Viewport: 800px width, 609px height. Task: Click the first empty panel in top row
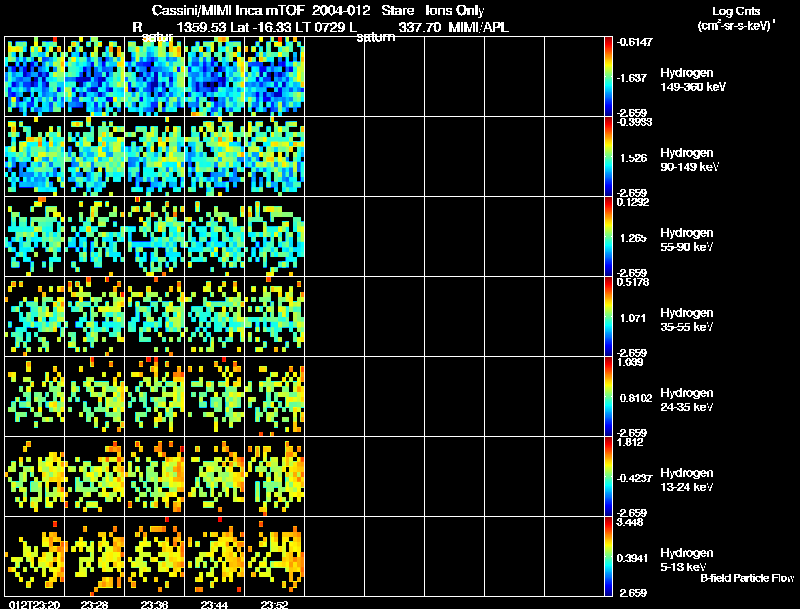pyautogui.click(x=334, y=77)
